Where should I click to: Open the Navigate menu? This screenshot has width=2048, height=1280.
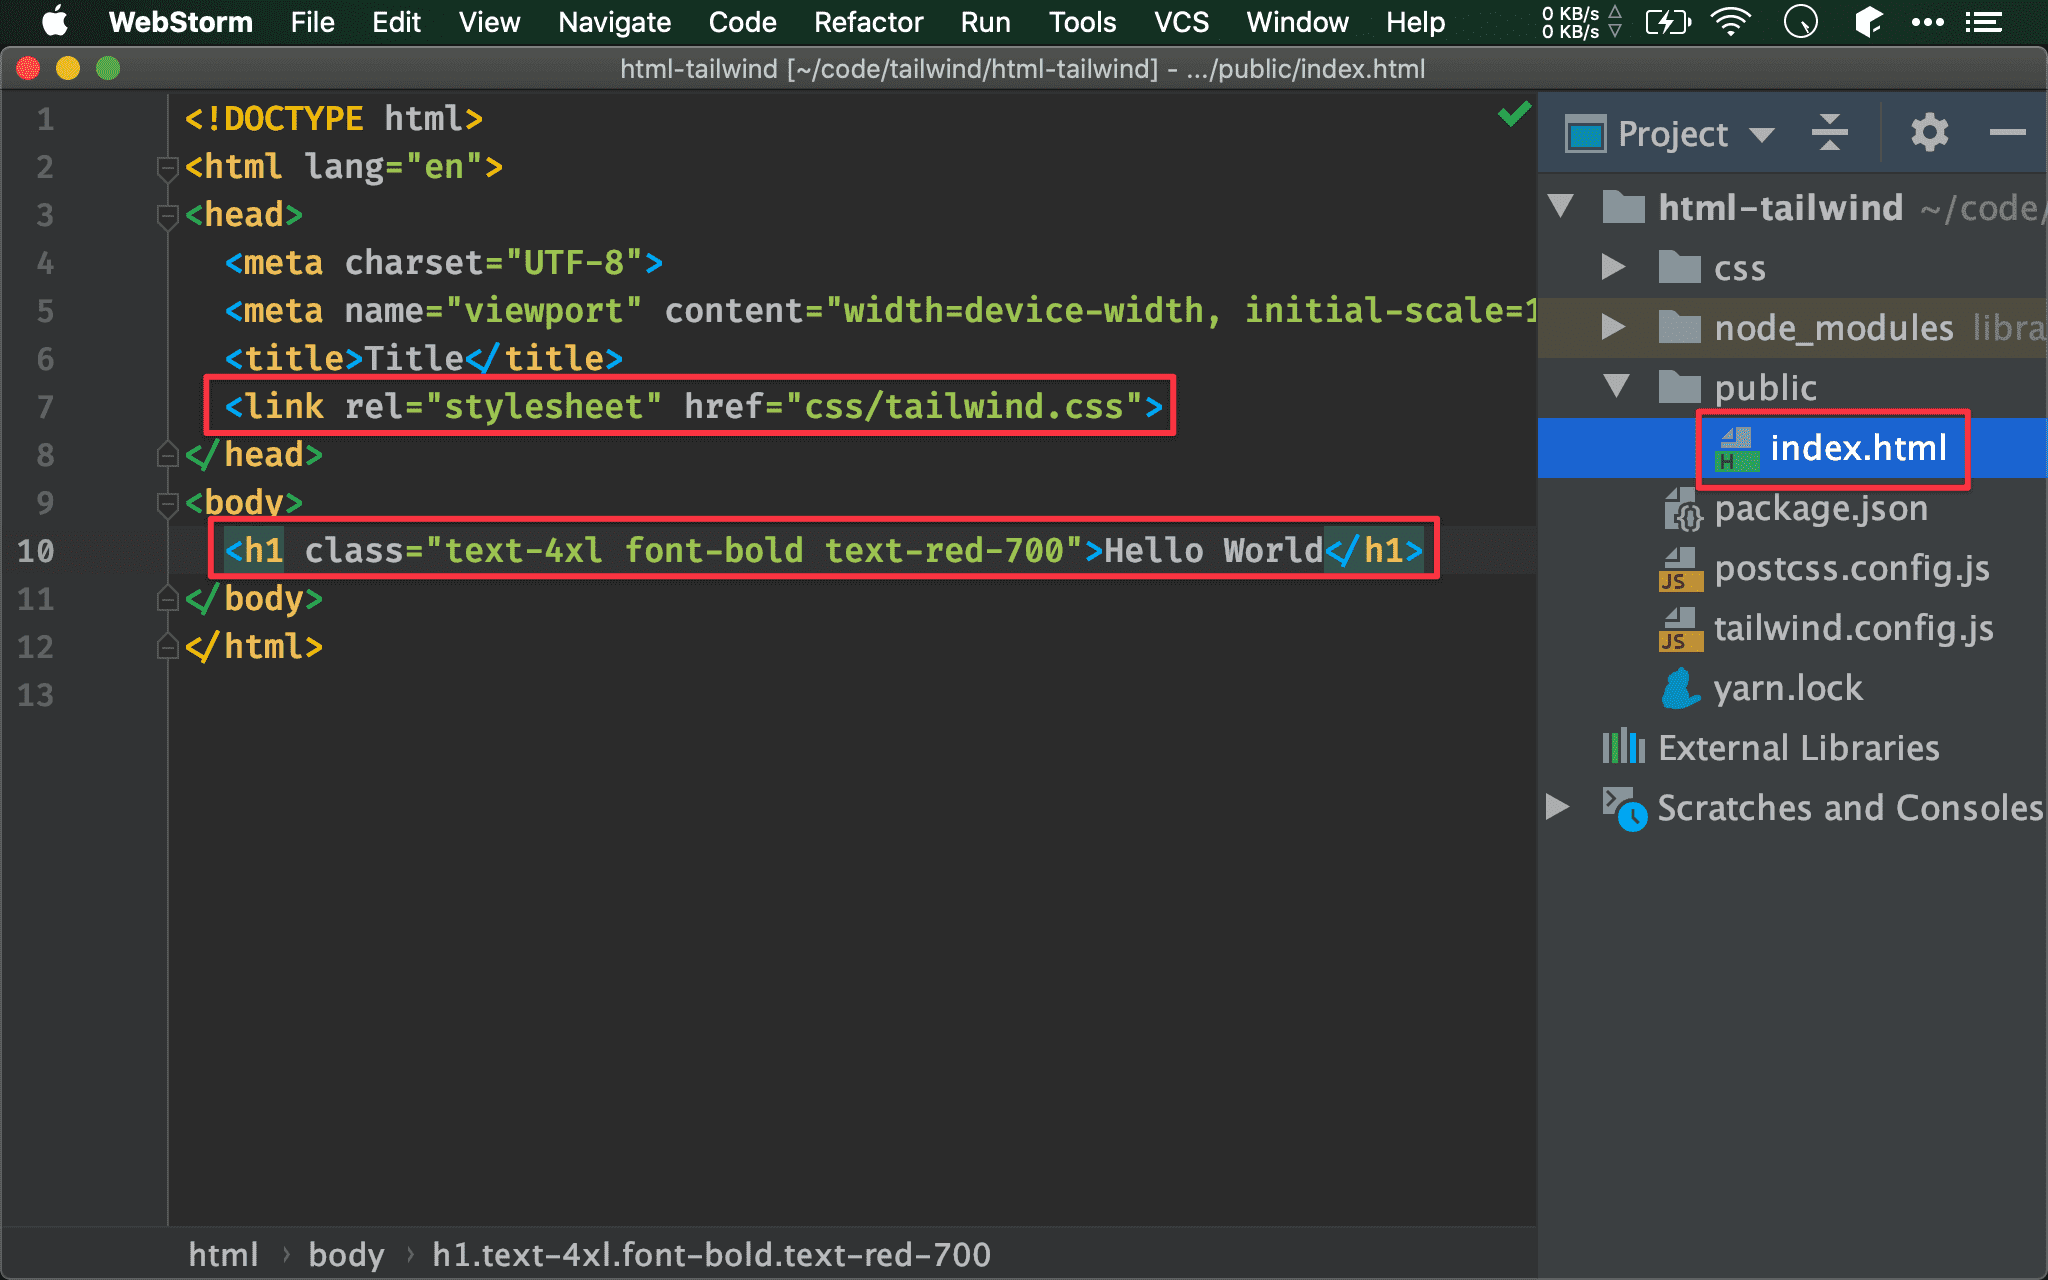click(614, 21)
